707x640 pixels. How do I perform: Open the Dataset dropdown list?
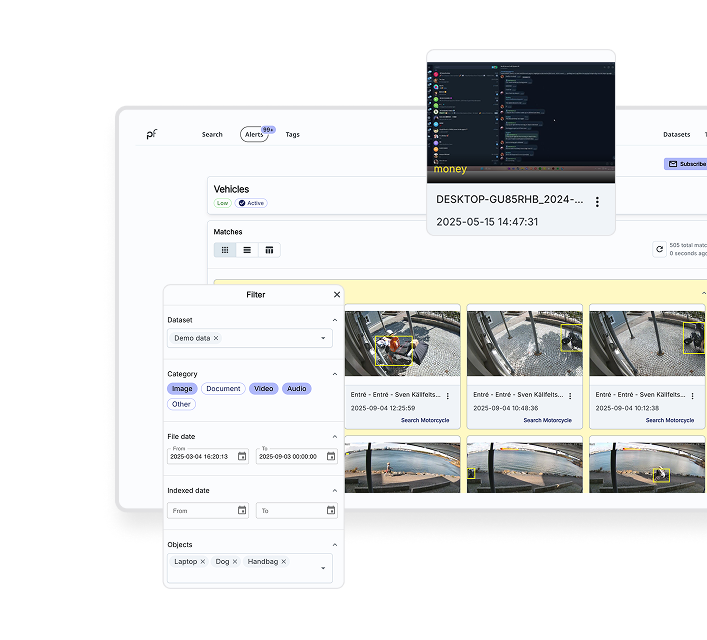323,338
